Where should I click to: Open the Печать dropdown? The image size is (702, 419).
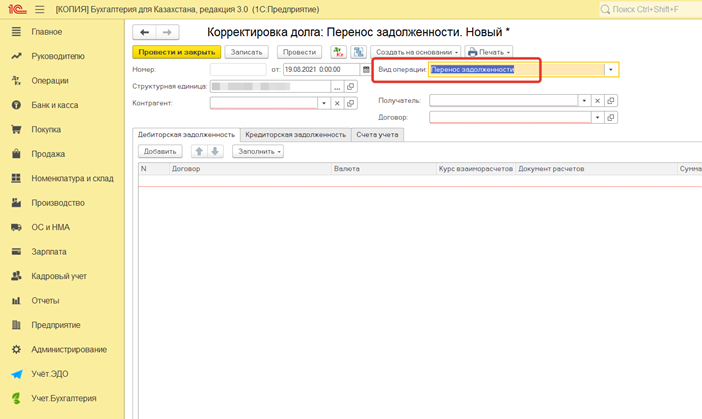pos(490,51)
